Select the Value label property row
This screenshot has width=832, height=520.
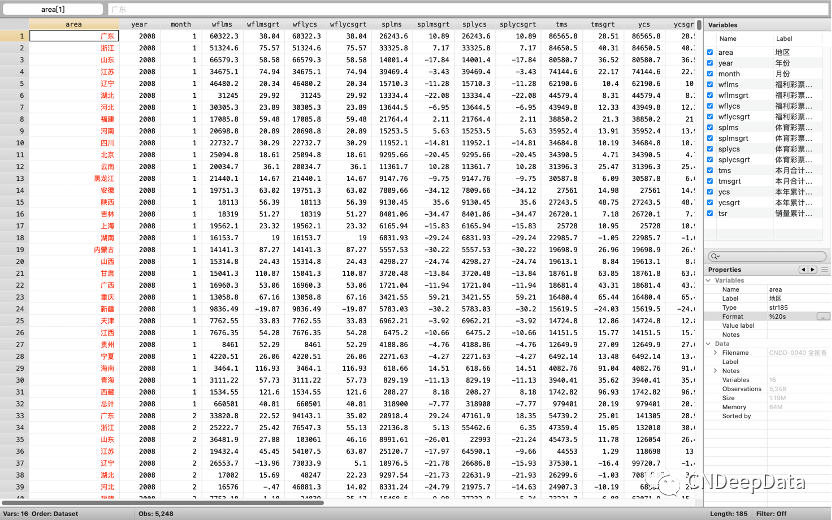click(x=768, y=325)
